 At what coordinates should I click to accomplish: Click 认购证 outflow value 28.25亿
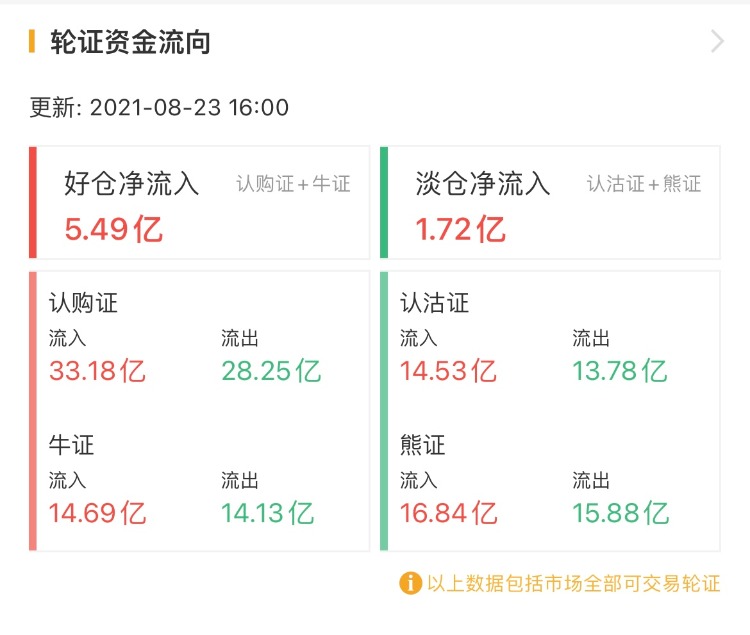pyautogui.click(x=271, y=372)
